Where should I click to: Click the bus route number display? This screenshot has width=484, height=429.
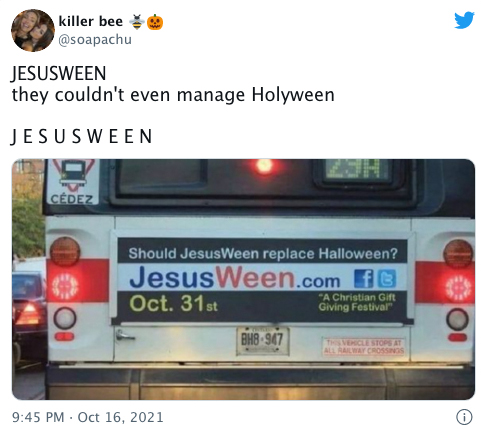click(x=358, y=171)
